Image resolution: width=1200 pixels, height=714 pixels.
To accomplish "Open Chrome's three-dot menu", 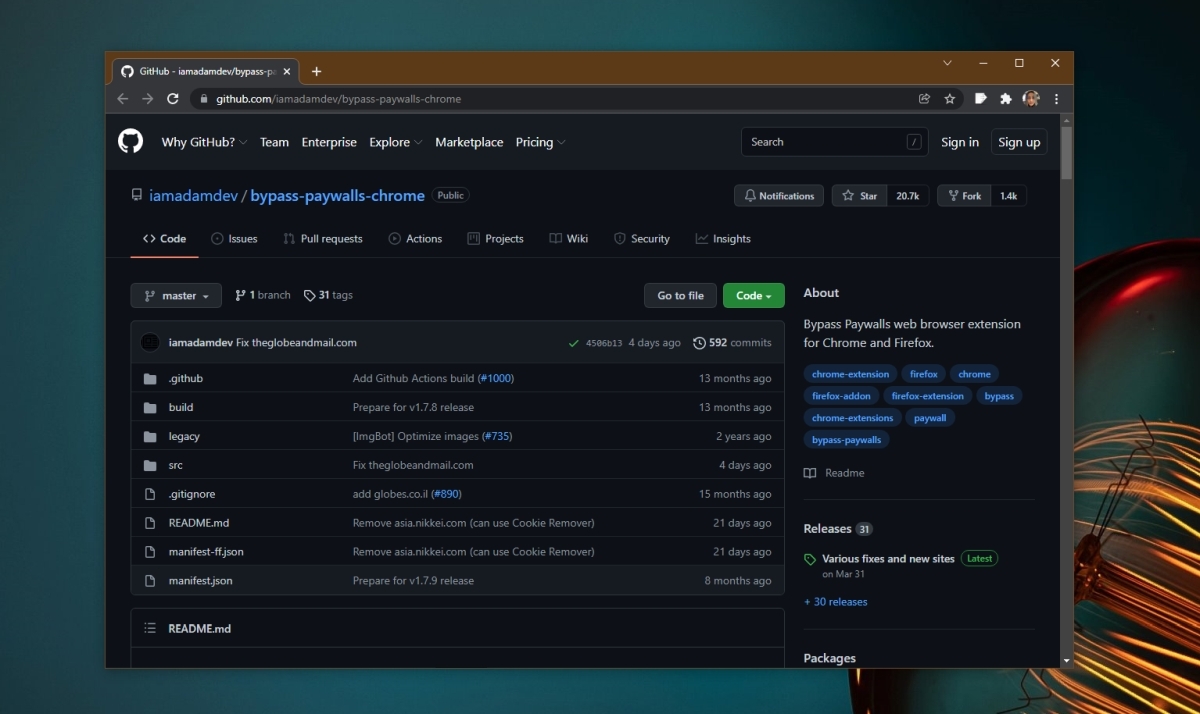I will click(1056, 99).
